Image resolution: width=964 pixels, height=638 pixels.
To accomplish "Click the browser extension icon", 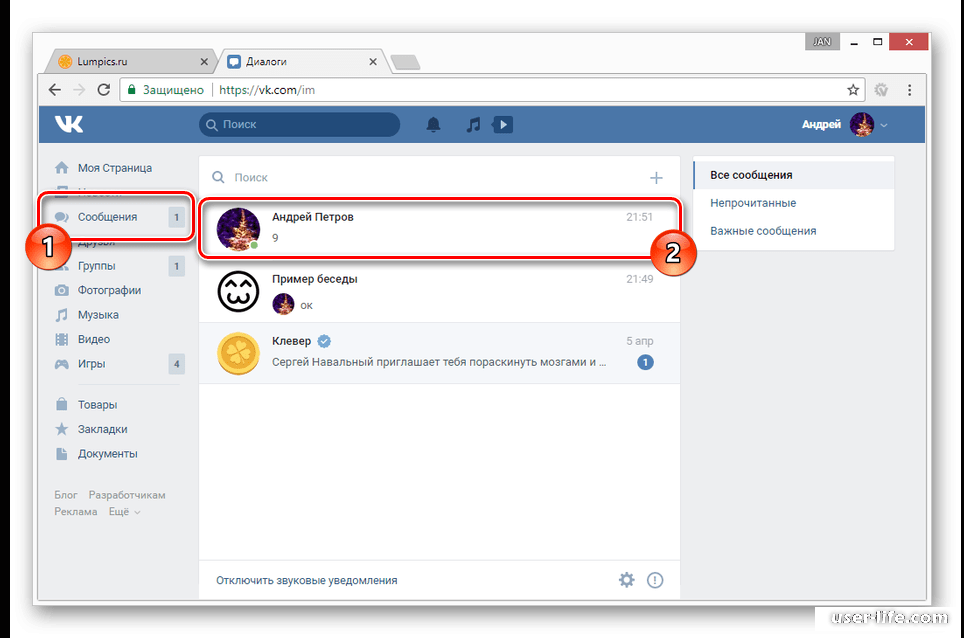I will (x=882, y=90).
